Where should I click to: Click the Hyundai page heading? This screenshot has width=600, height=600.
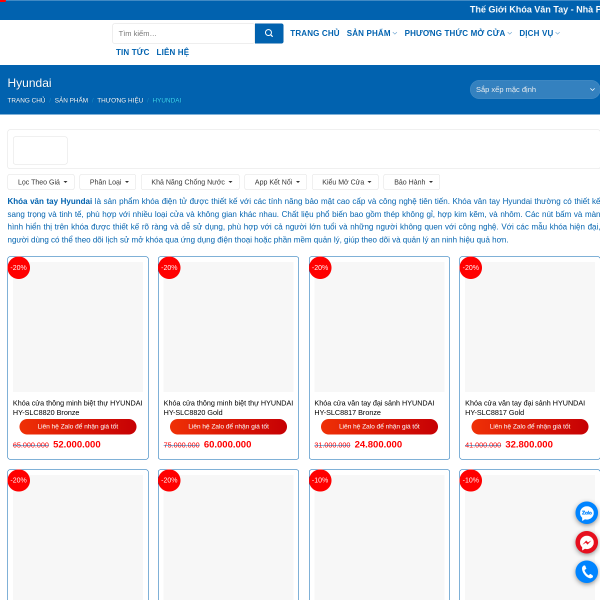pos(29,83)
